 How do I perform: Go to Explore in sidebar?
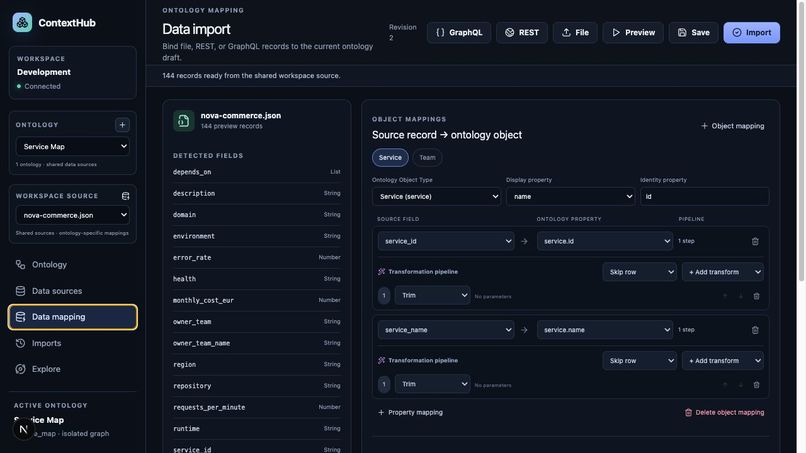coord(72,369)
